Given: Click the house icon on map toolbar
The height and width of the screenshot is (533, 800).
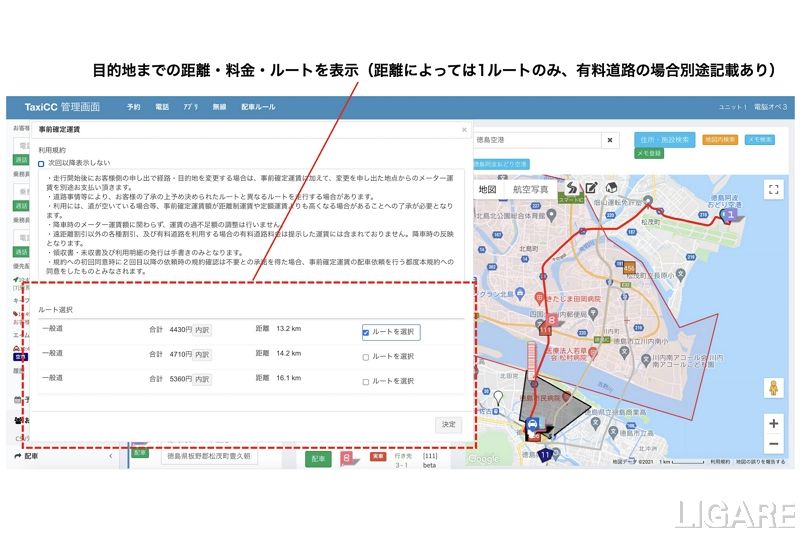Looking at the screenshot, I should click(609, 188).
